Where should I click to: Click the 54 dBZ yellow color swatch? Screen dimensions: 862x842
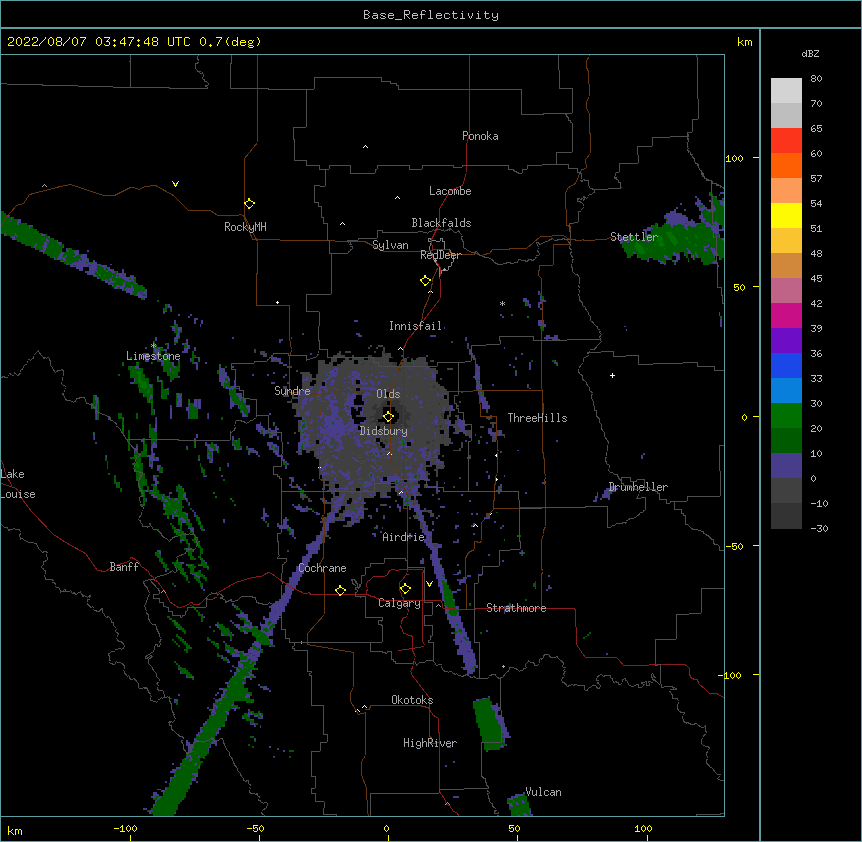click(786, 215)
